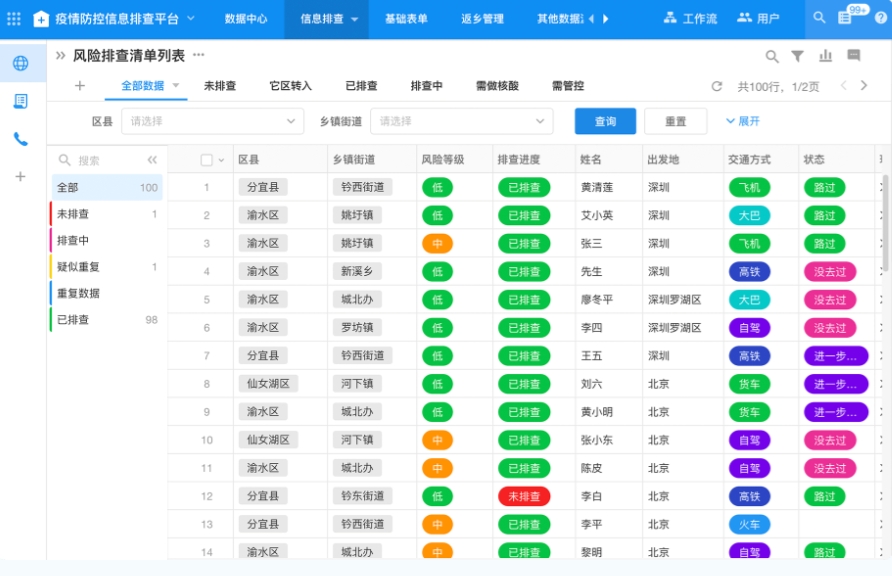Screen dimensions: 892x576
Task: Open notifications icon with 99+ badge
Action: 846,18
